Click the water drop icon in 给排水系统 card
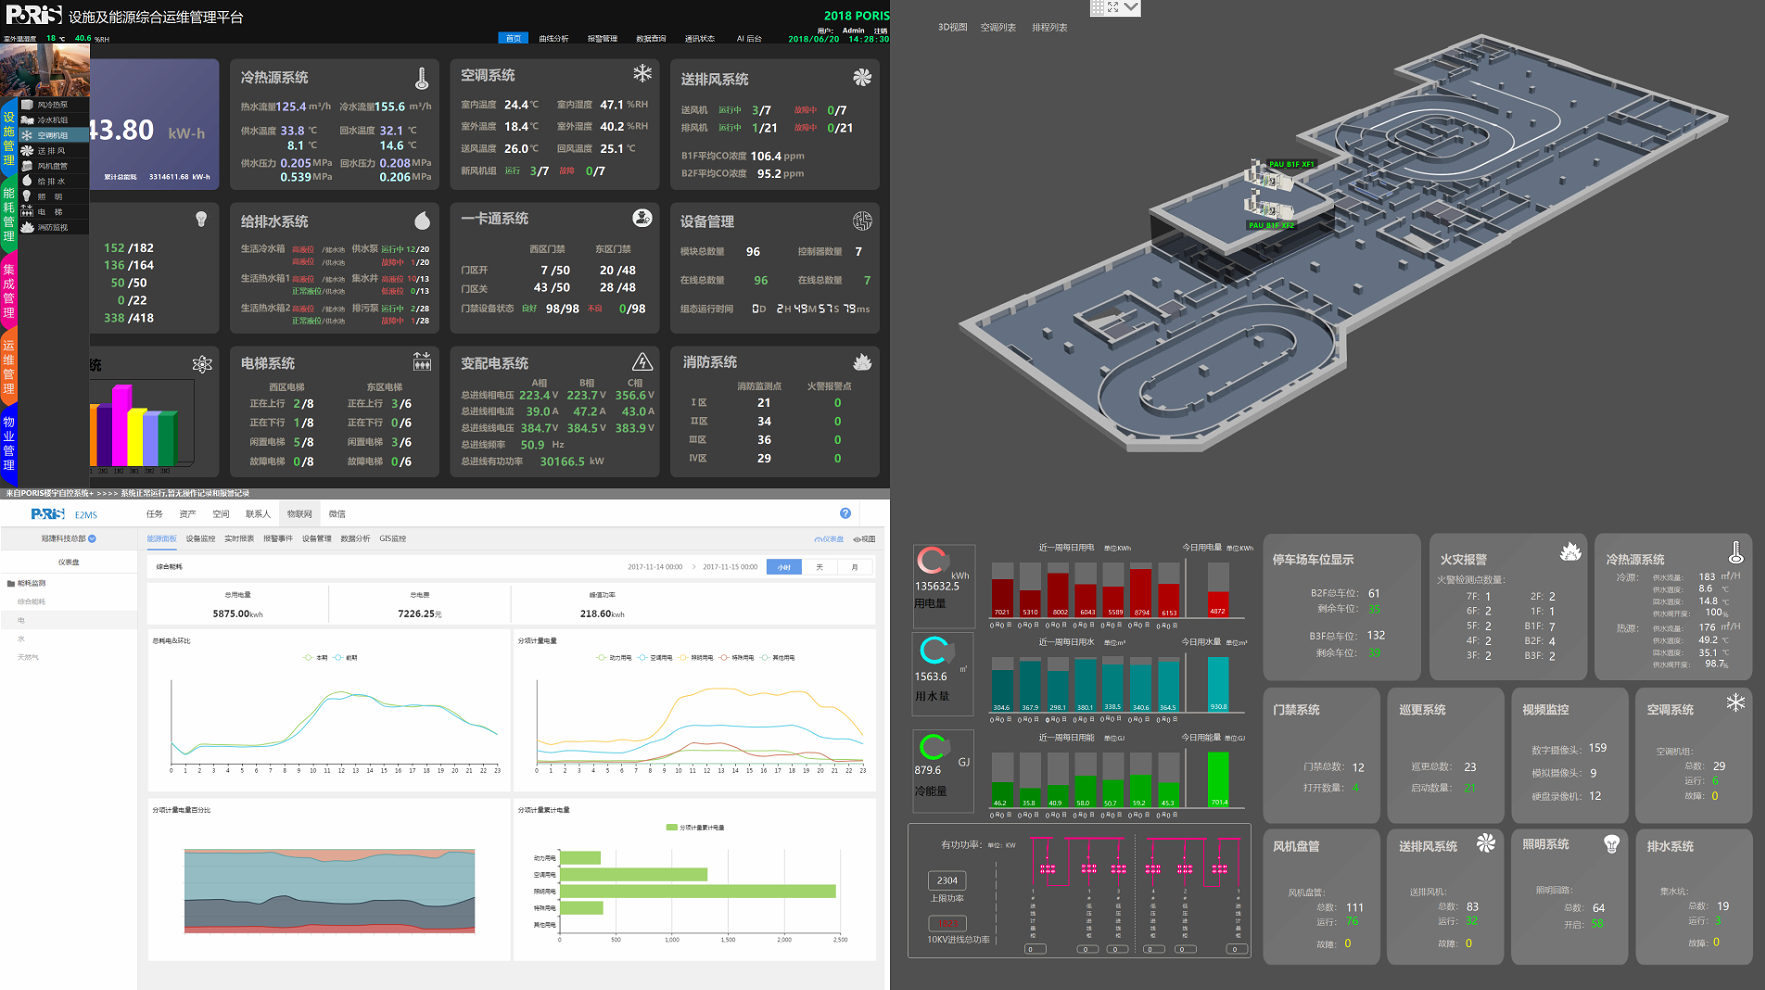 click(422, 219)
